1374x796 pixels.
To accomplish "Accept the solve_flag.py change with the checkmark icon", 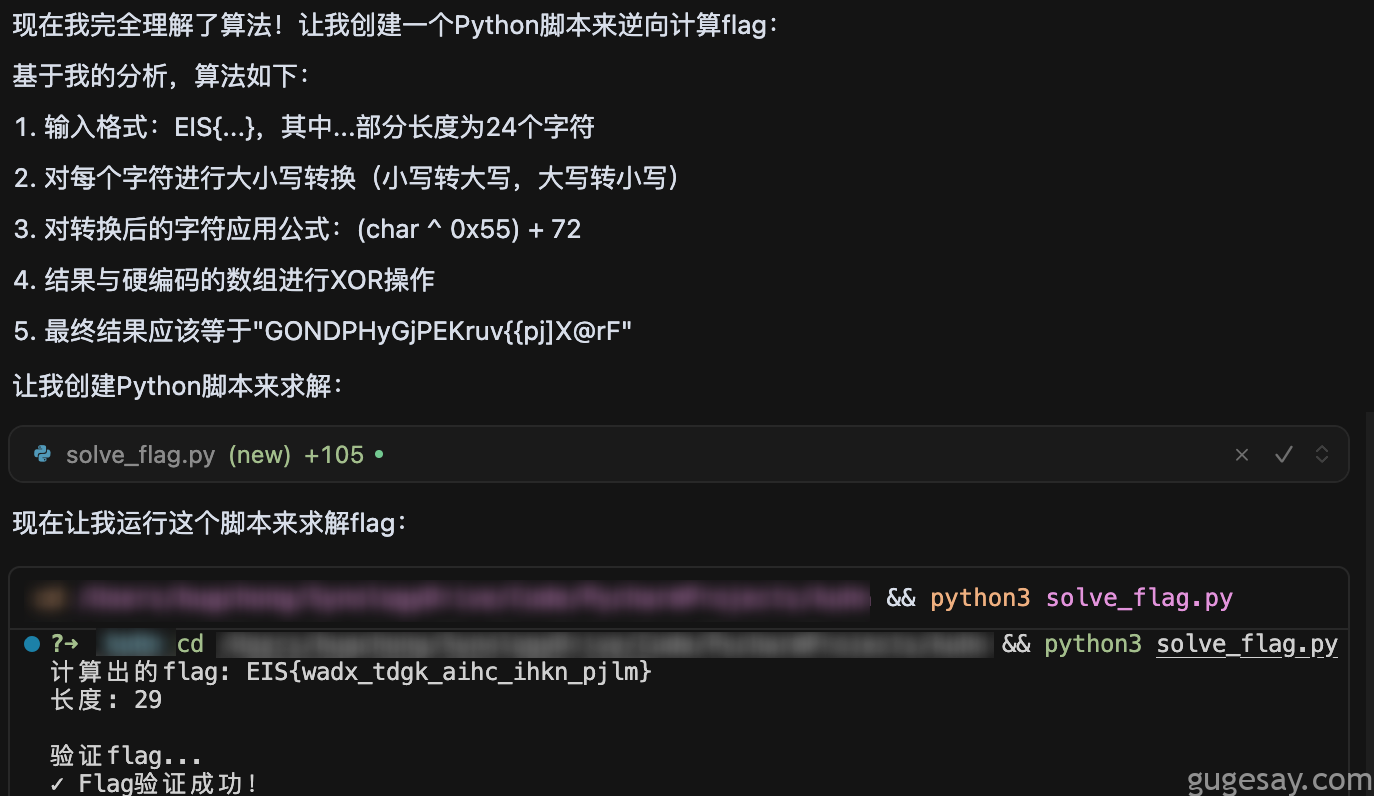I will (x=1284, y=455).
